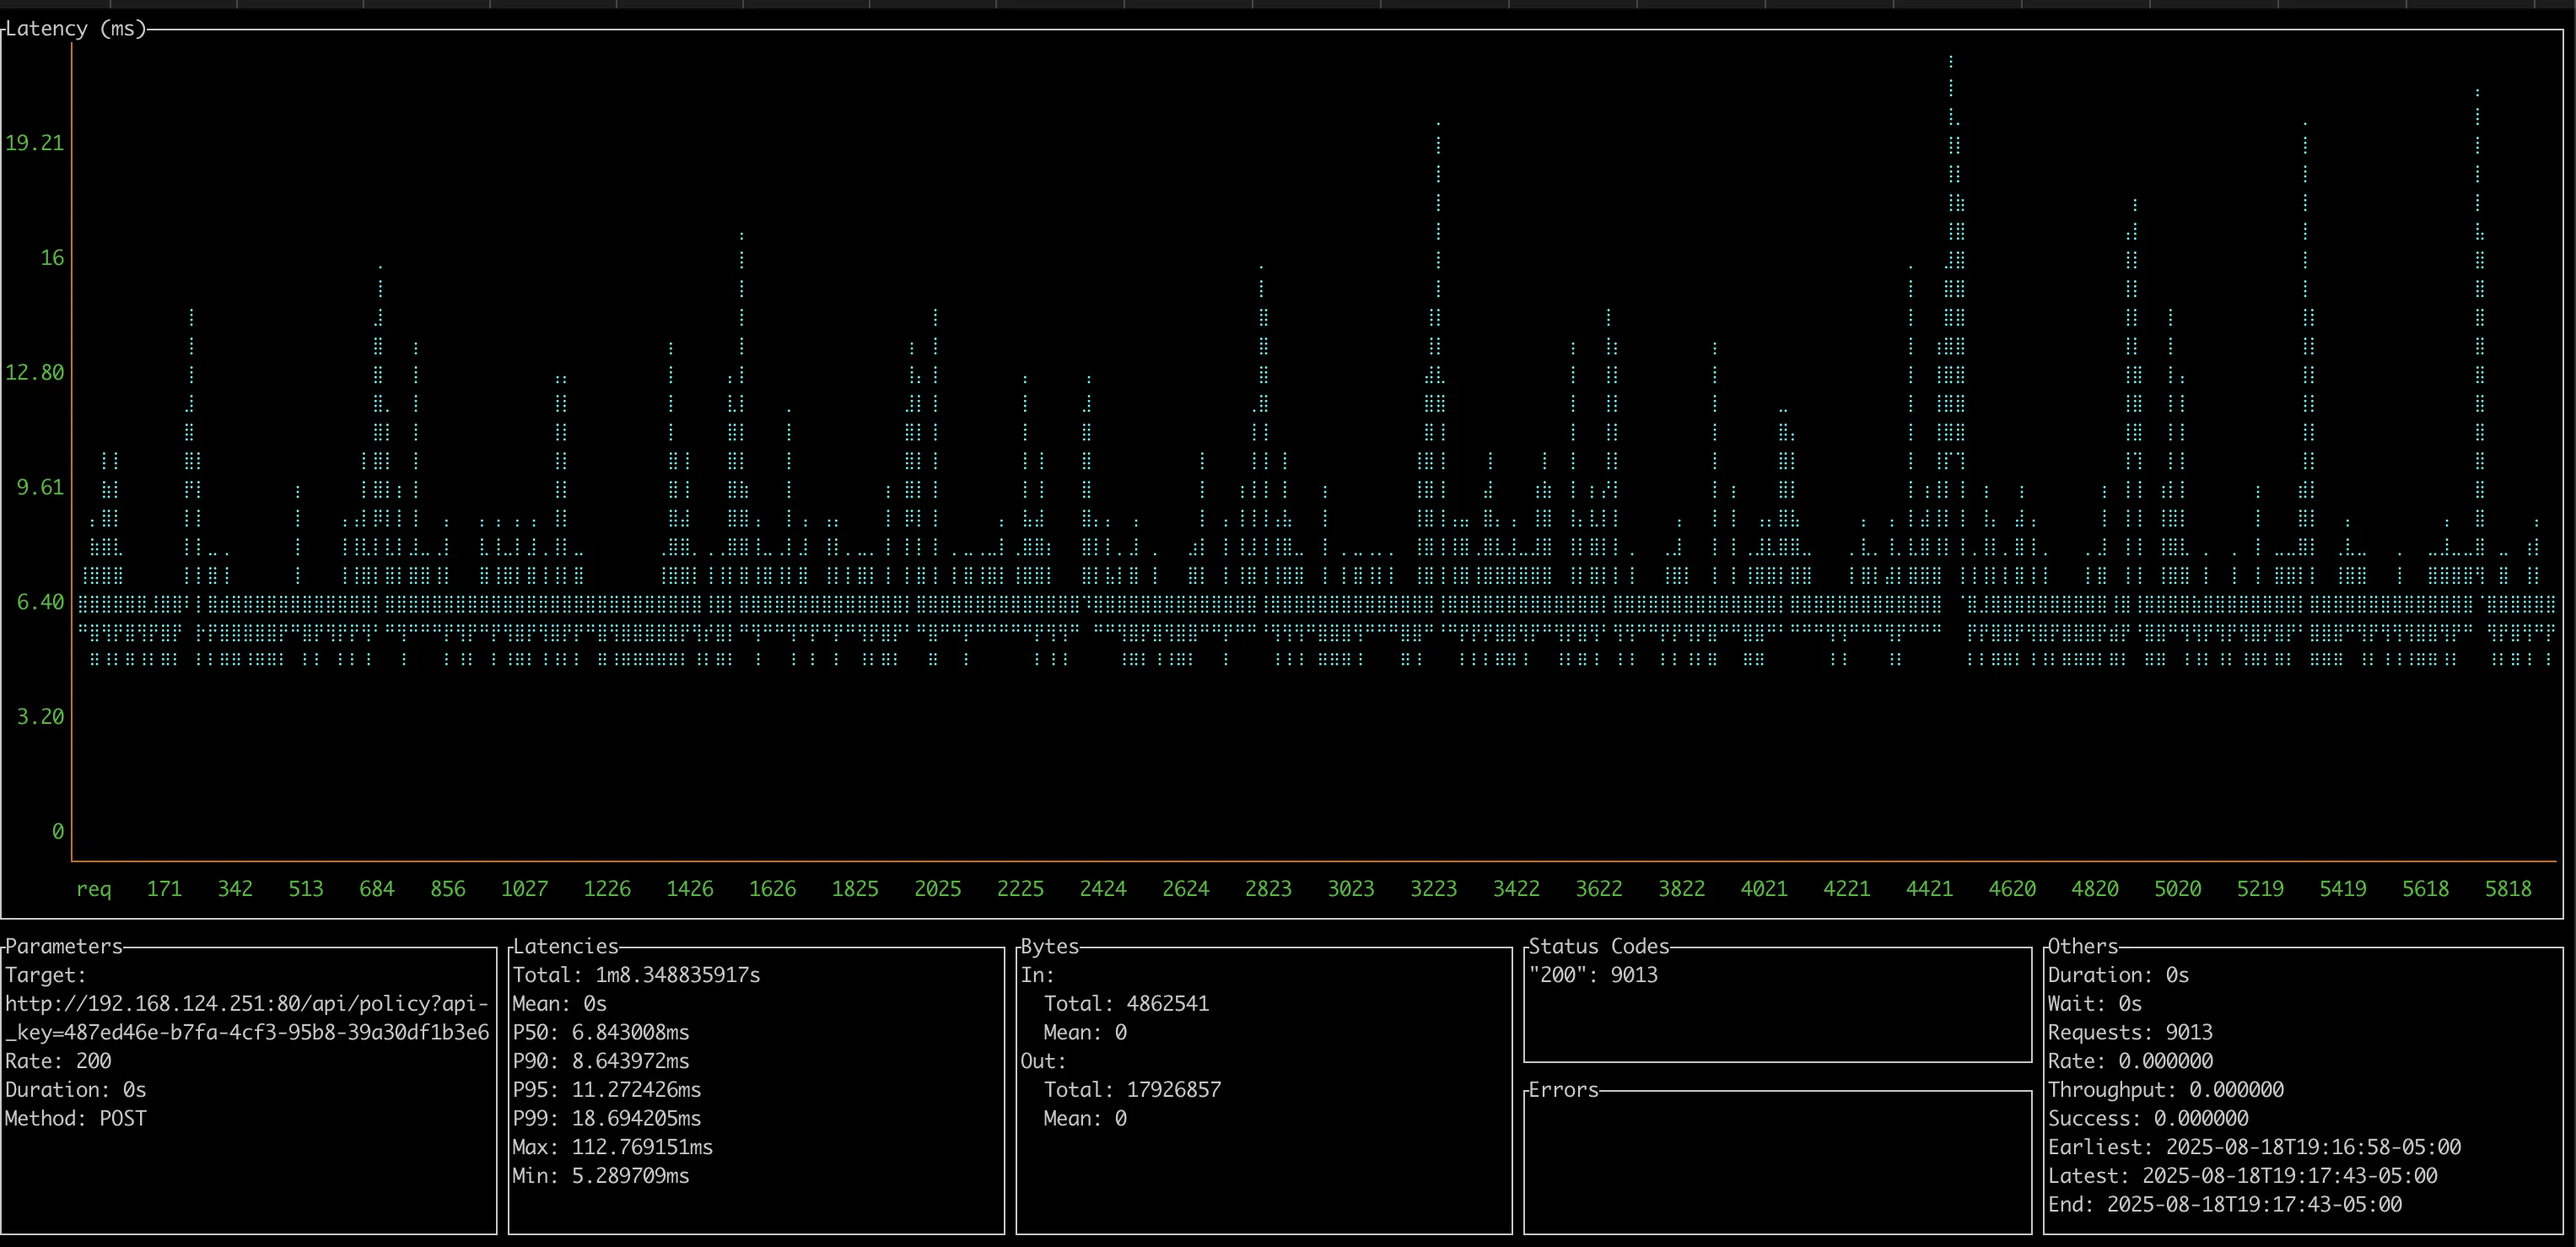Click 'Min: 5.289709ms' line
2576x1247 pixels.
pyautogui.click(x=601, y=1176)
